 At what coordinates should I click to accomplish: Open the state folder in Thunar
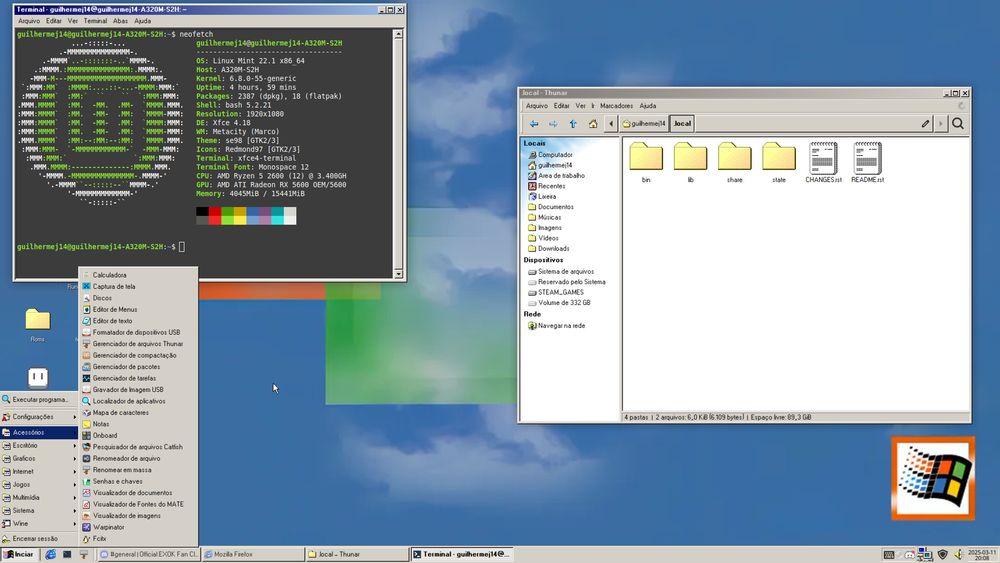tap(779, 162)
